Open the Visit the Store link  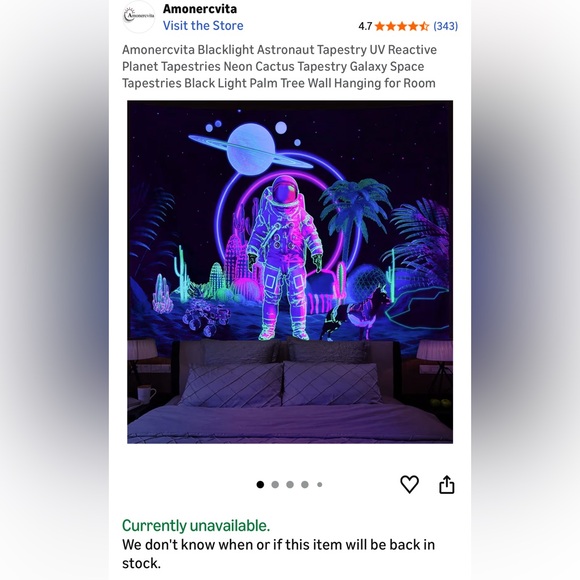click(203, 26)
